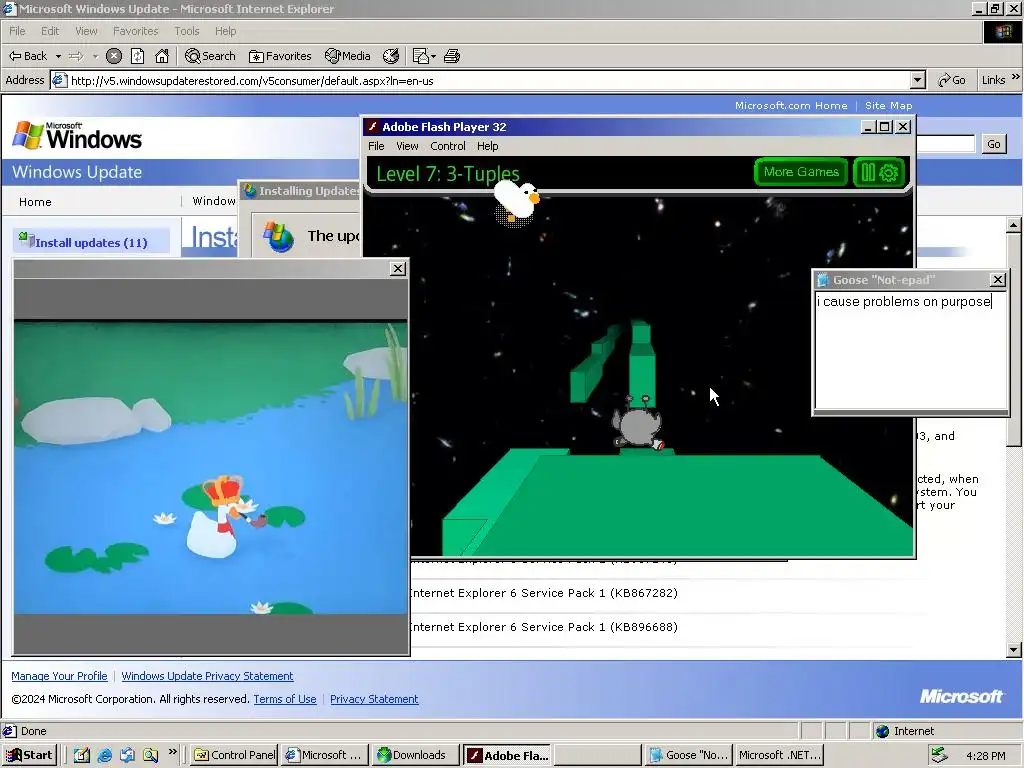Pause the Flash game
The width and height of the screenshot is (1024, 768).
(868, 172)
